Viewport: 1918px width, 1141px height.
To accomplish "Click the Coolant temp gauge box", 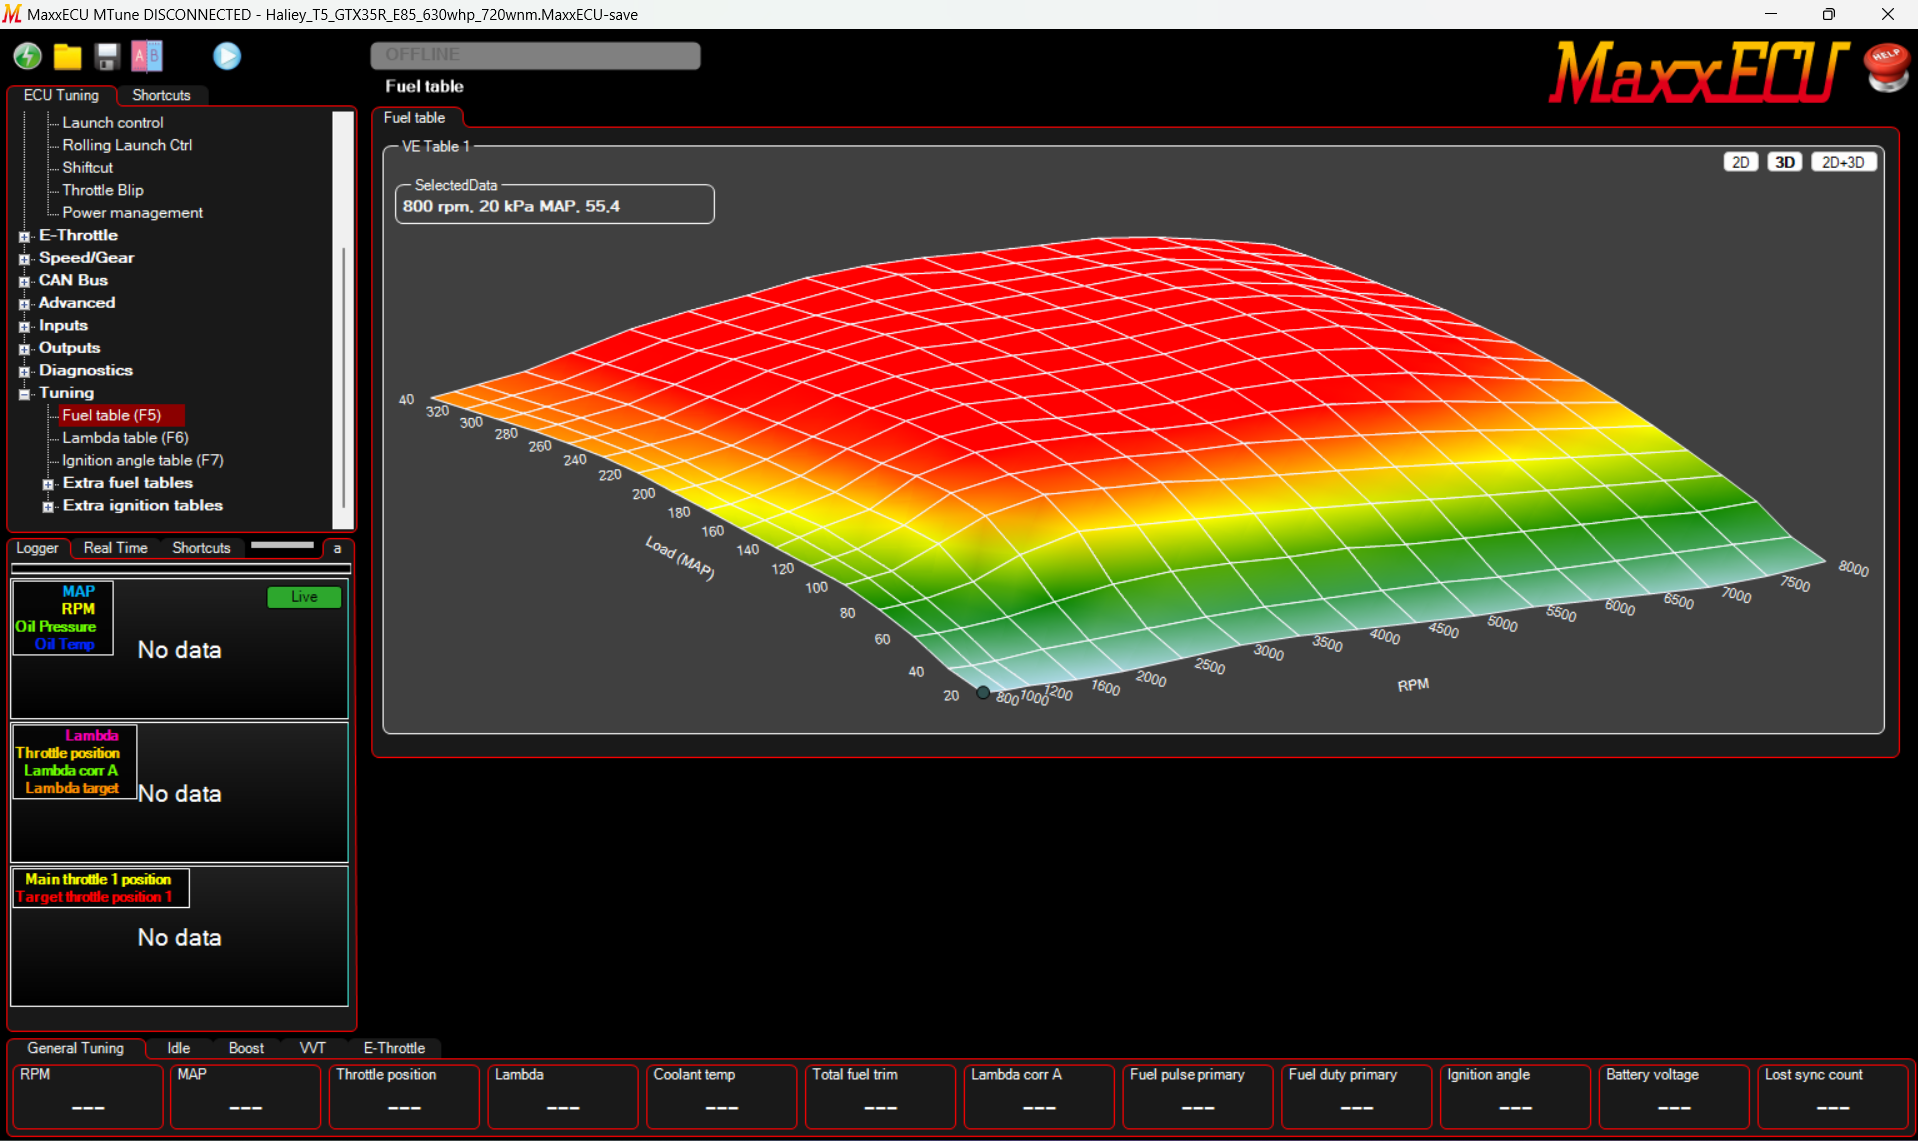I will [x=722, y=1096].
